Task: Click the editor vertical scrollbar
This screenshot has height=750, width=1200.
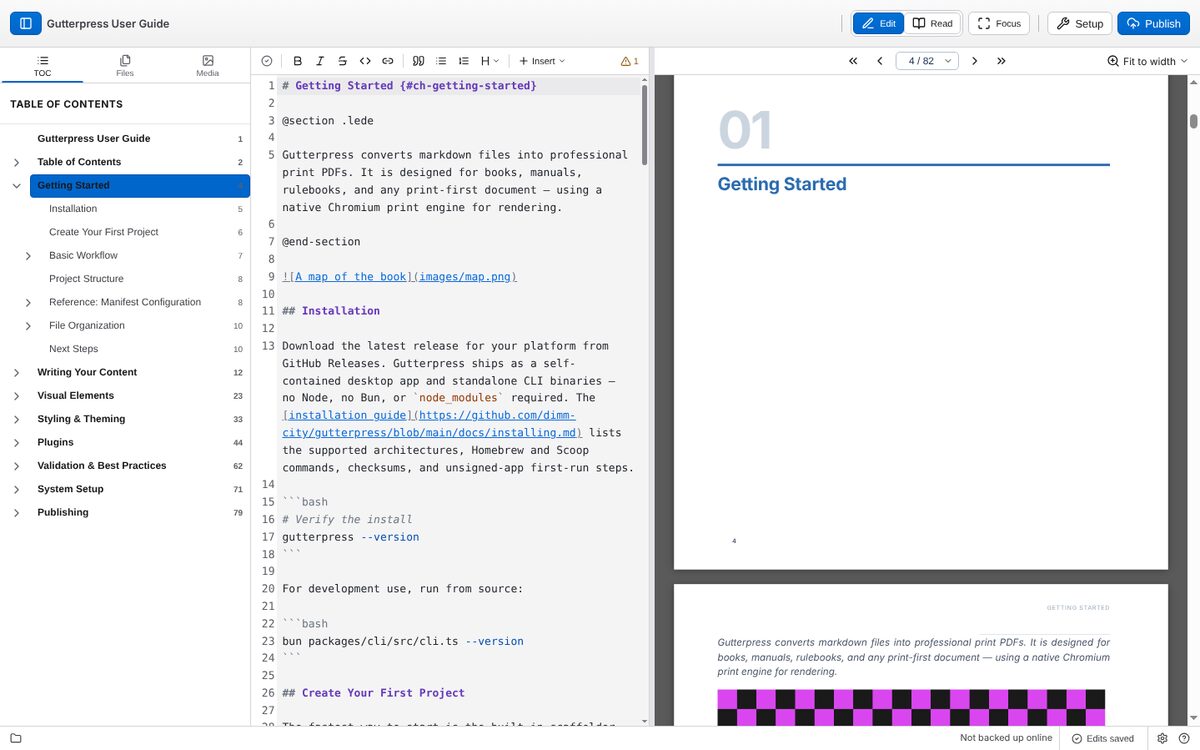Action: [644, 125]
